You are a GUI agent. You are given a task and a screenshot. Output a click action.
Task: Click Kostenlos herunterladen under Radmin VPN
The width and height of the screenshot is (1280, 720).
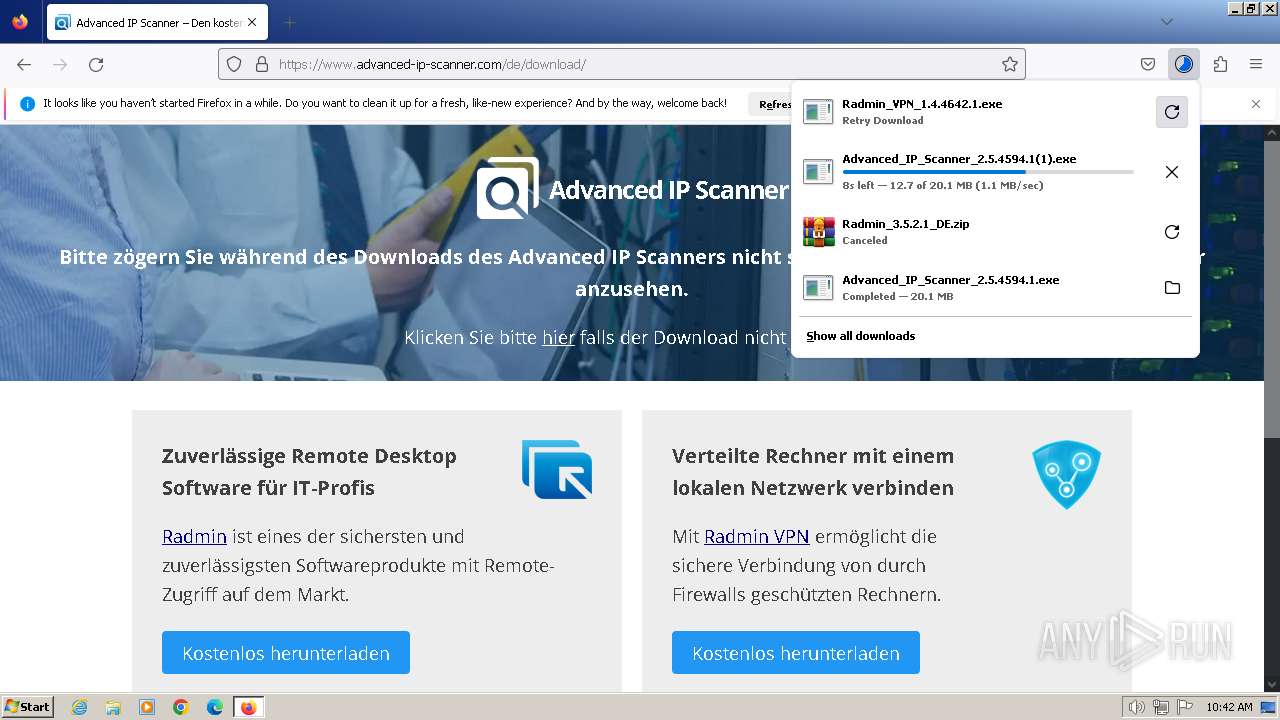click(796, 652)
